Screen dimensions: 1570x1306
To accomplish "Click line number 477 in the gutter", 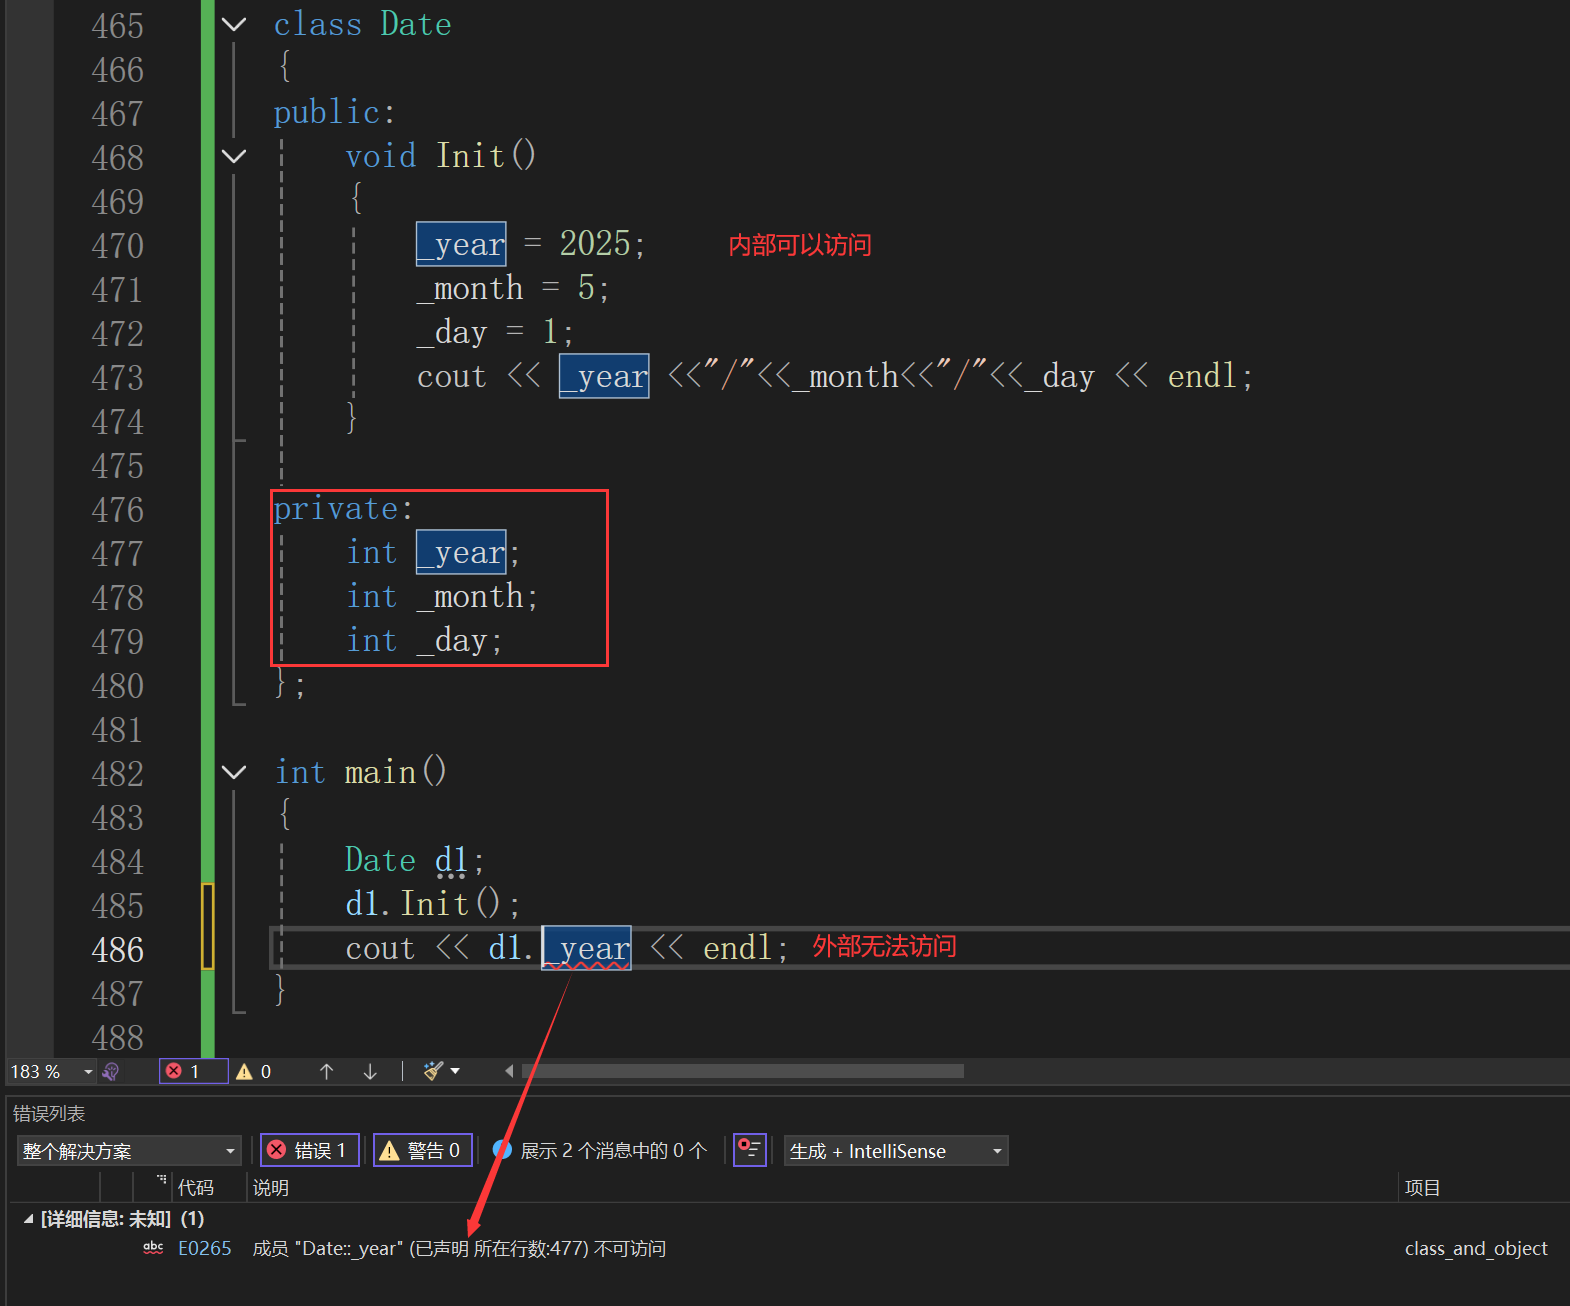I will pos(118,554).
